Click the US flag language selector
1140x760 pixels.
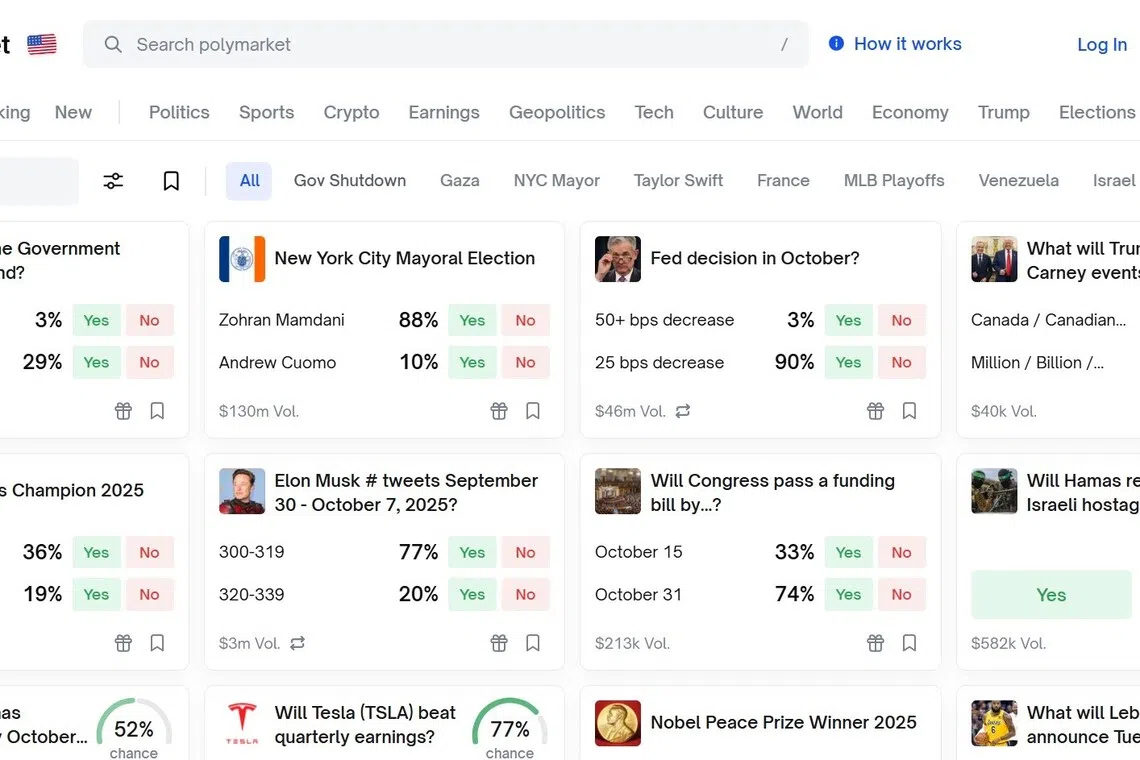(x=41, y=44)
